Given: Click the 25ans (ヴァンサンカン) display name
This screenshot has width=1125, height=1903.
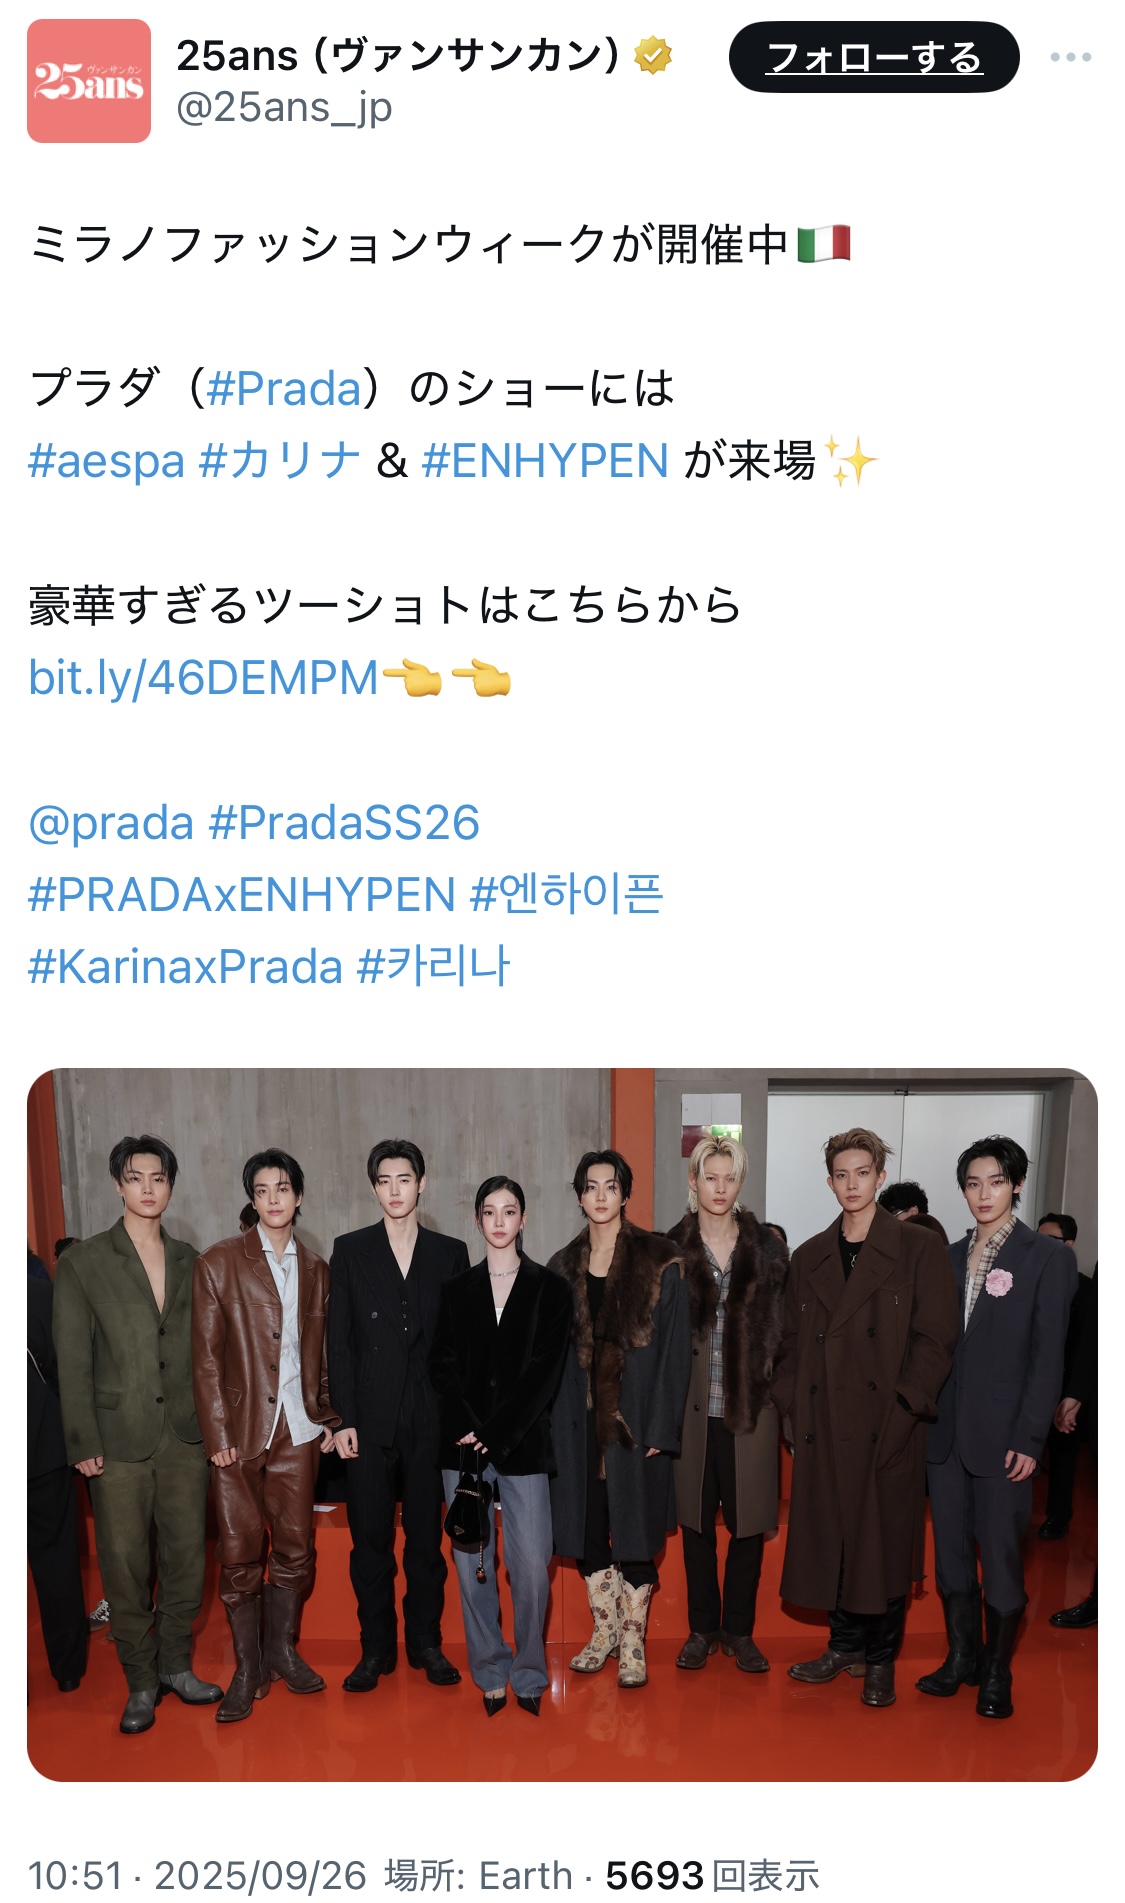Looking at the screenshot, I should 399,56.
